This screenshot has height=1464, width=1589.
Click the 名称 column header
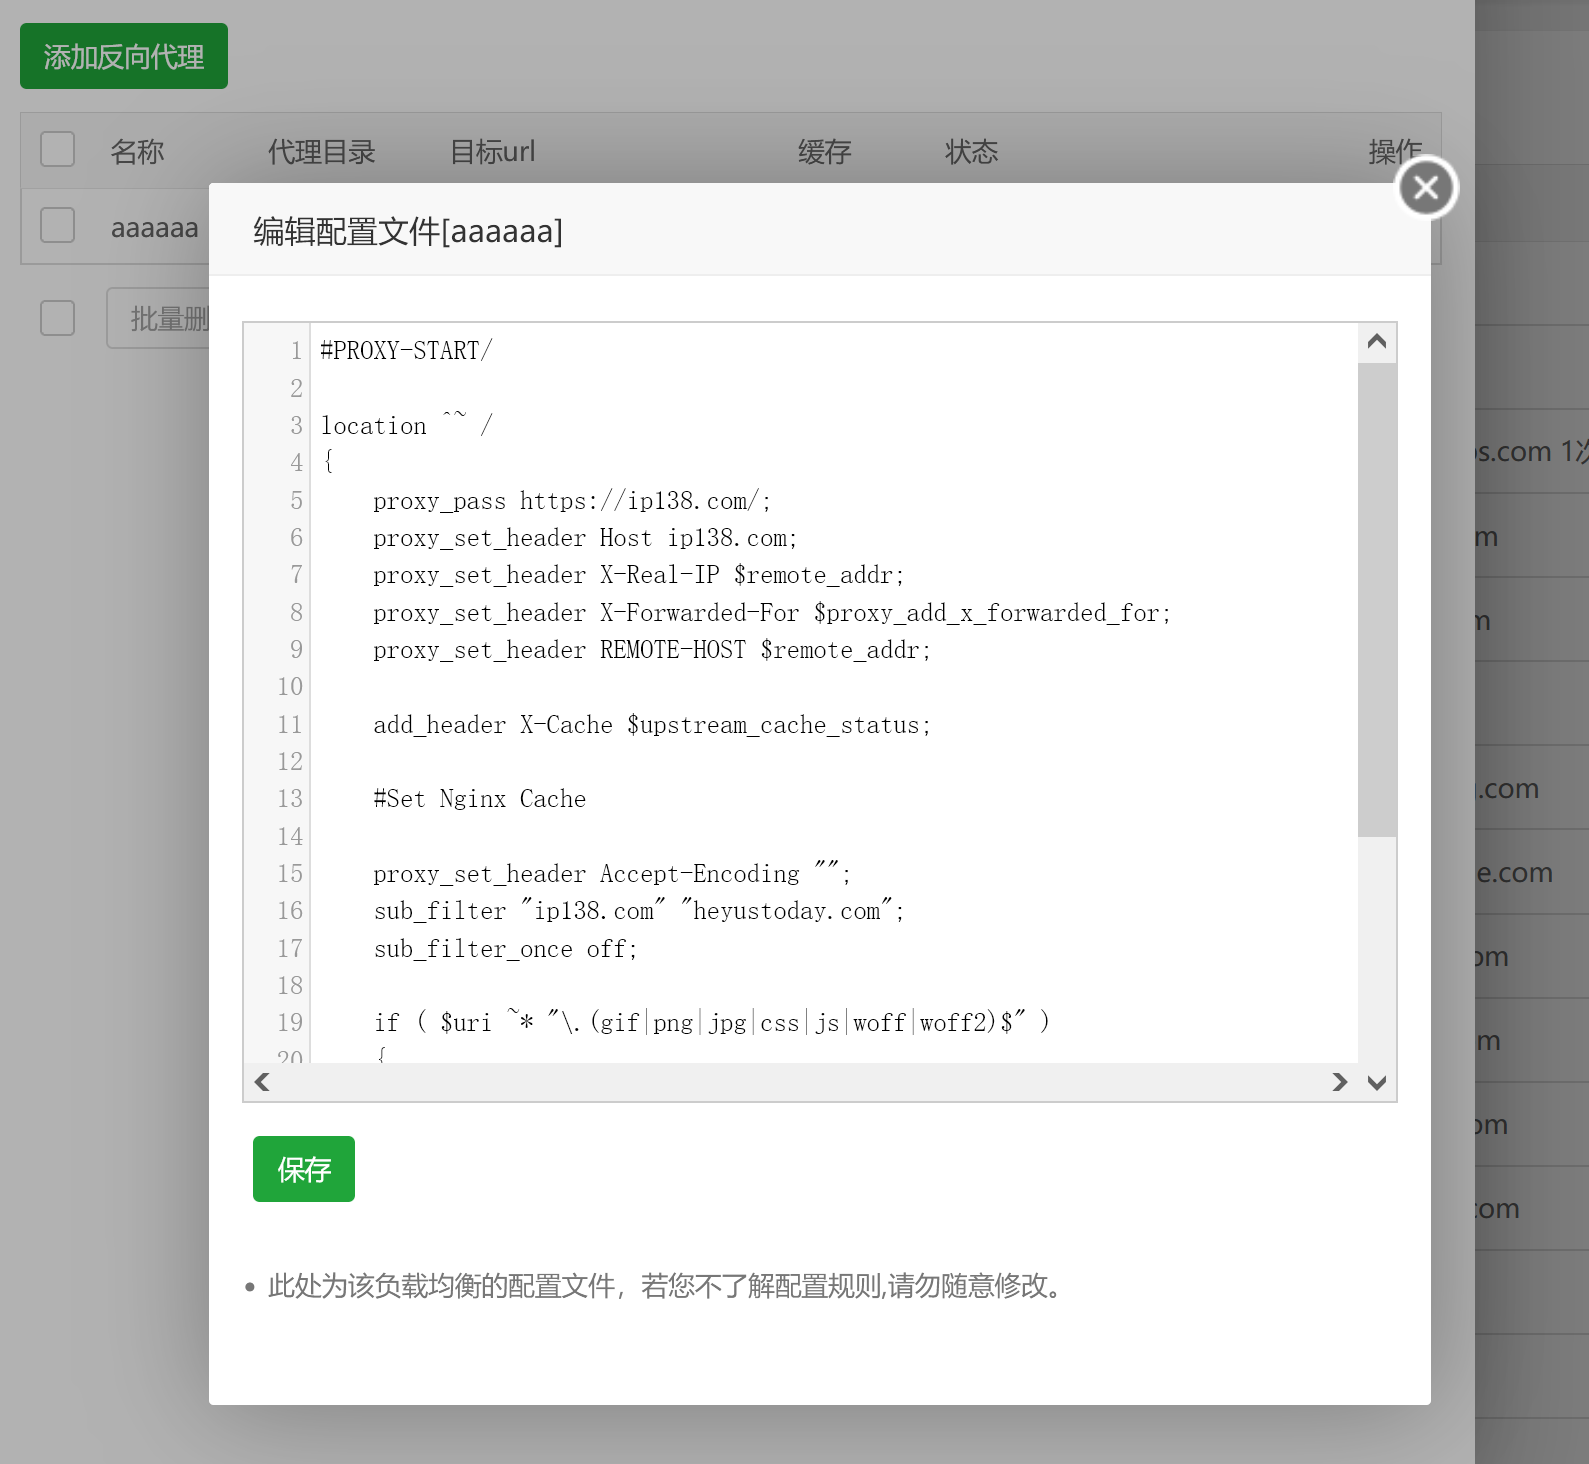point(137,151)
